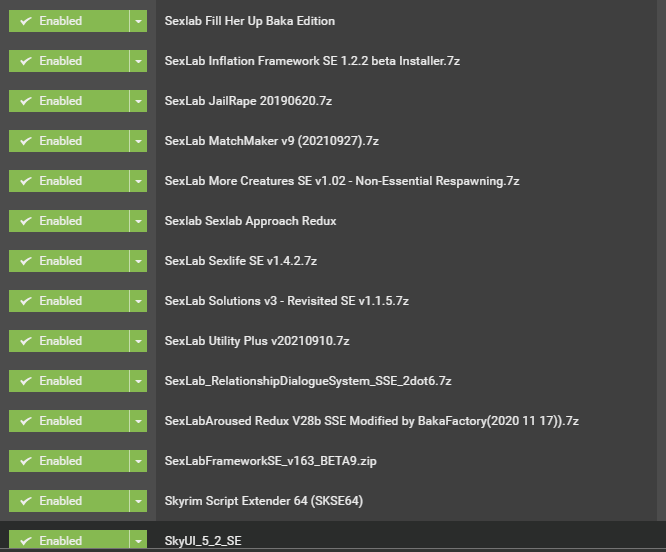Click checkmark icon on SexLab Inflation Framework row
This screenshot has width=666, height=552.
[x=26, y=61]
